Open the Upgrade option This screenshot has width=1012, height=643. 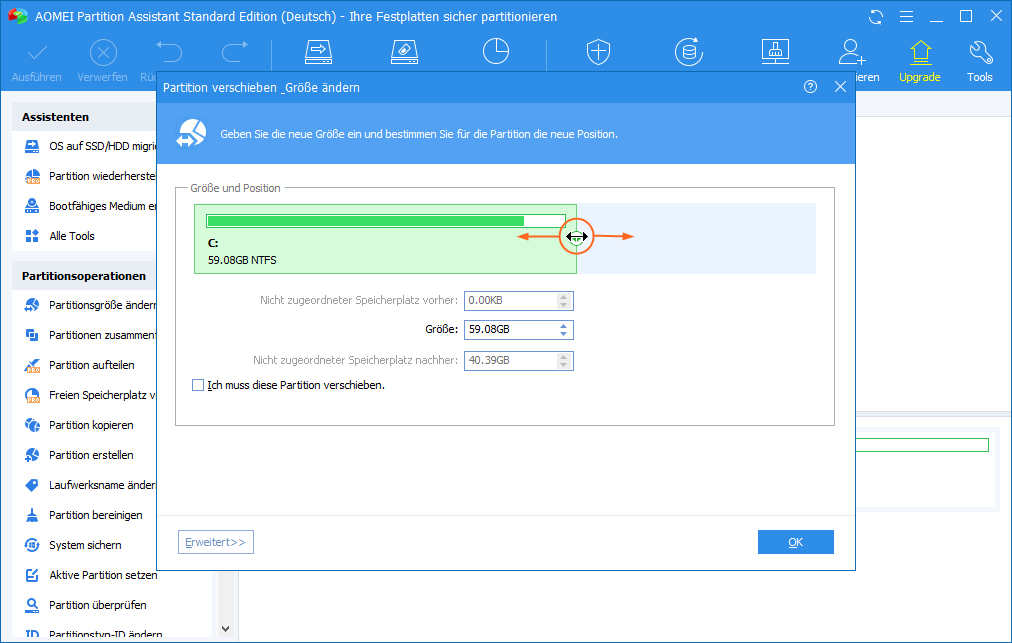(x=920, y=62)
